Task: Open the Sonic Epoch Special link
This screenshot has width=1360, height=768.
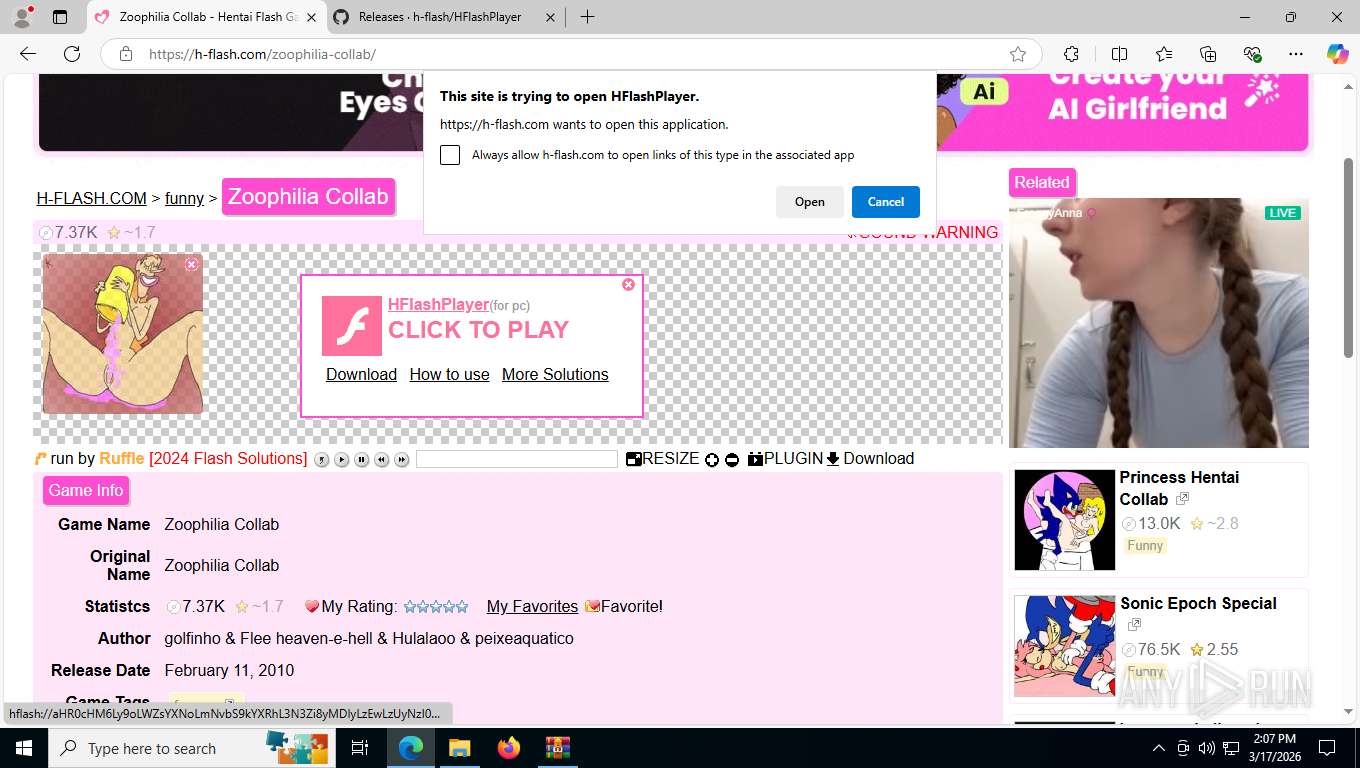Action: tap(1198, 603)
